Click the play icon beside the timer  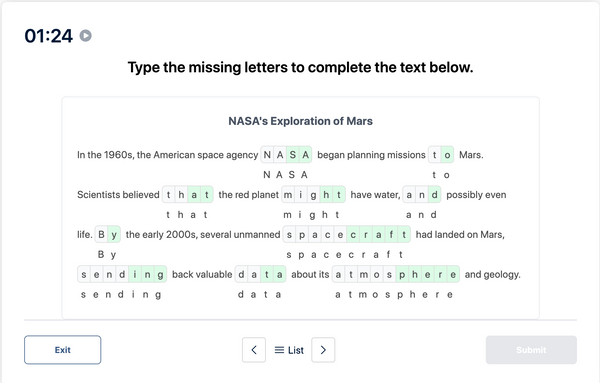(85, 36)
